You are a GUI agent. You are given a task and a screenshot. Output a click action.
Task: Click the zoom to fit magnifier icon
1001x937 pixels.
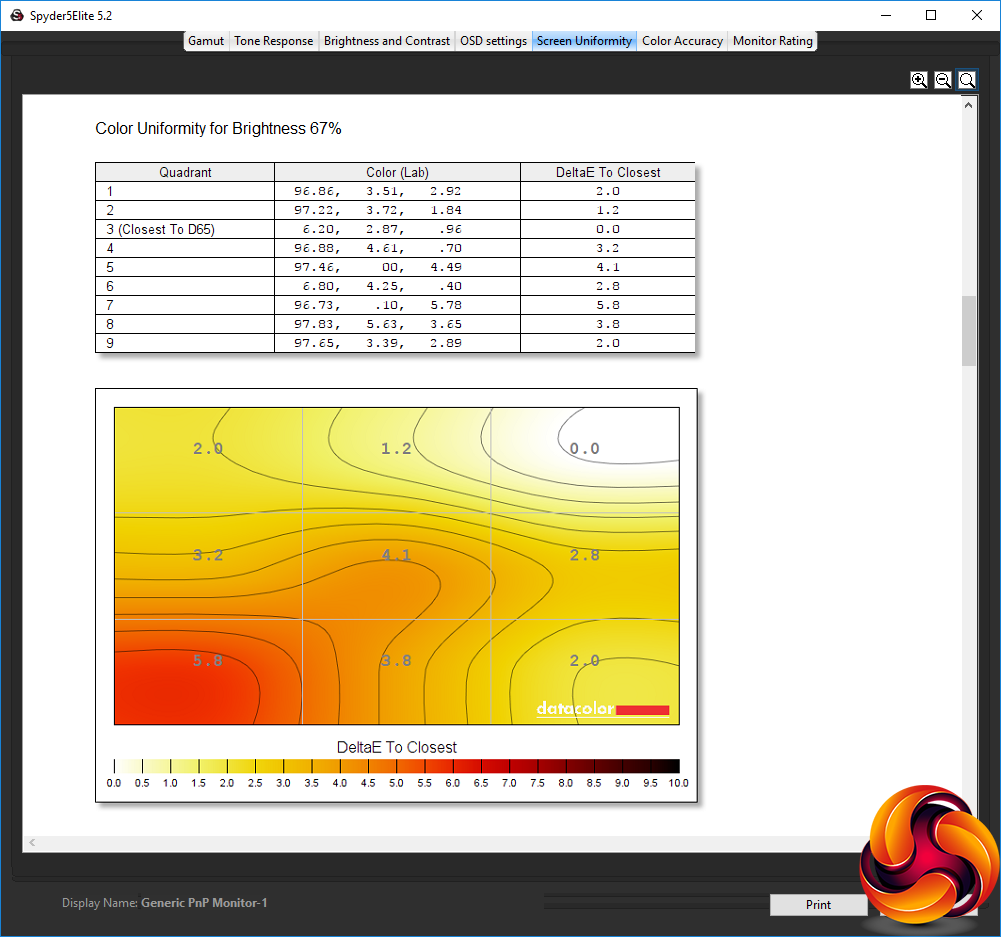[967, 80]
